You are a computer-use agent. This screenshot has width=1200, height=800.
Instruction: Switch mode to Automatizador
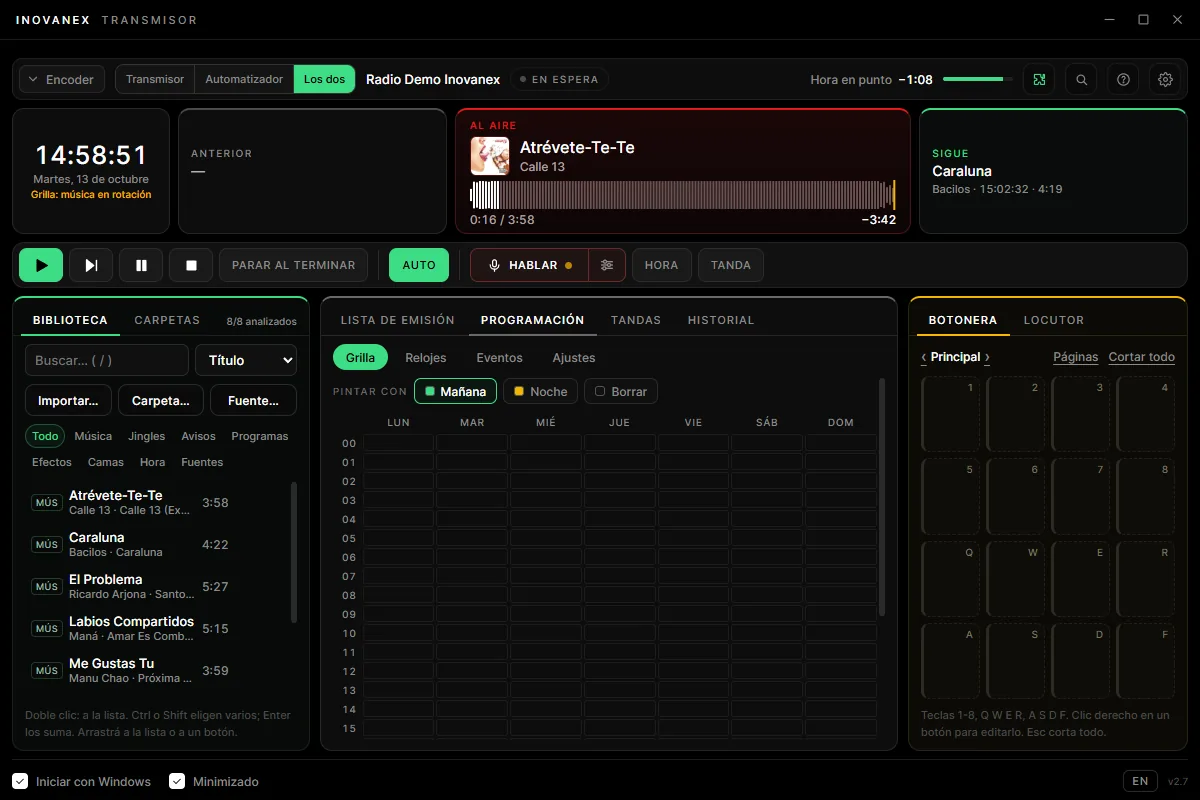pos(244,79)
